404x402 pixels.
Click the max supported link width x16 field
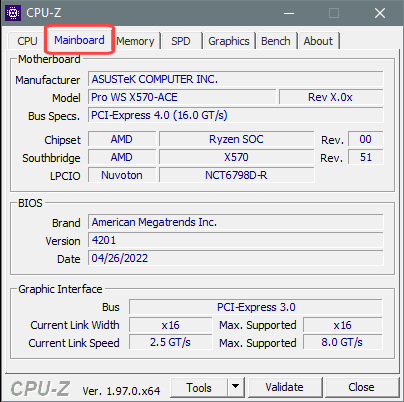pos(343,325)
